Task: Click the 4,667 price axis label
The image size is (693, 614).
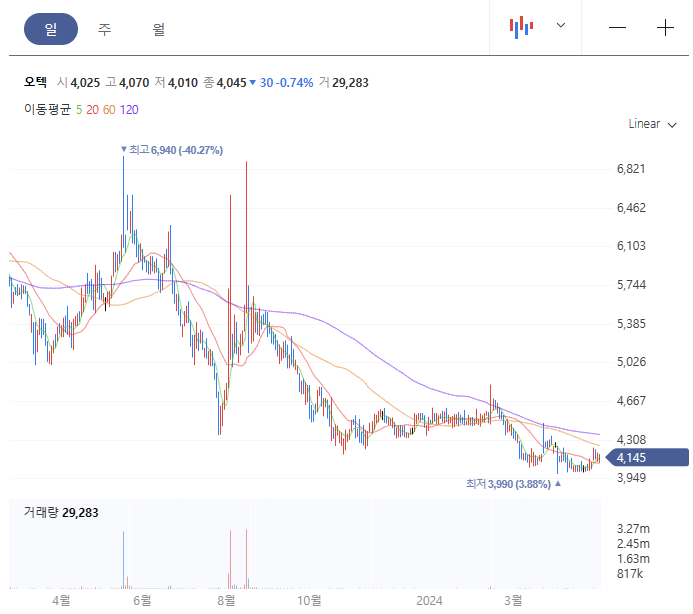Action: 631,401
